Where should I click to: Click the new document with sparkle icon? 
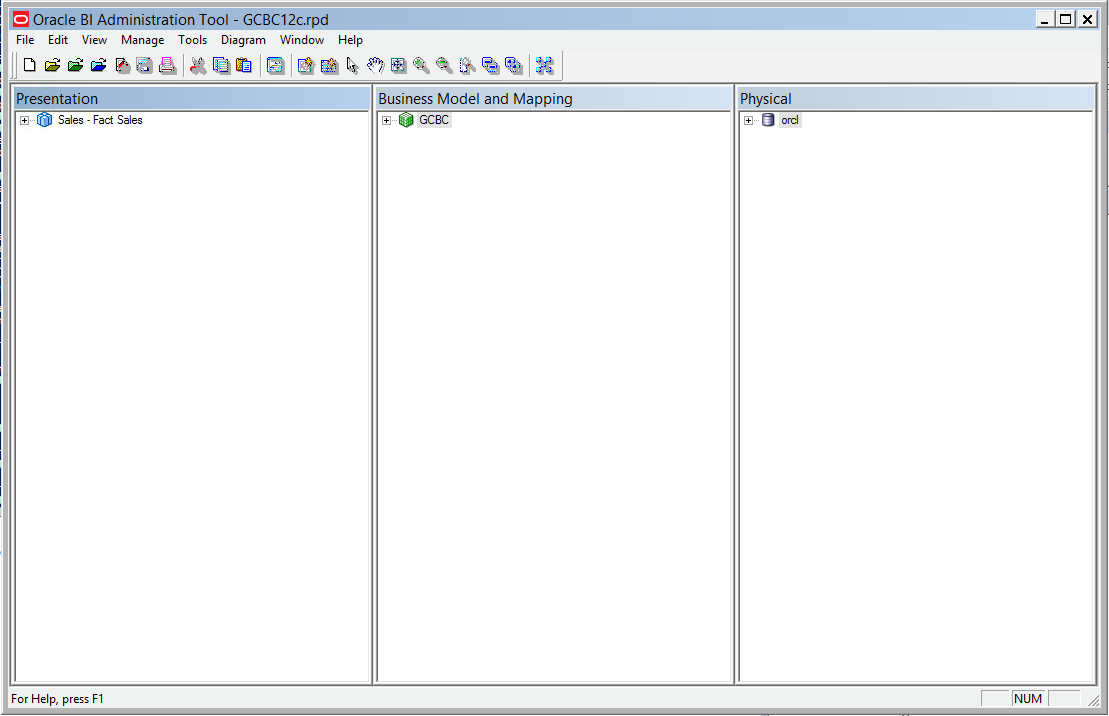point(306,66)
